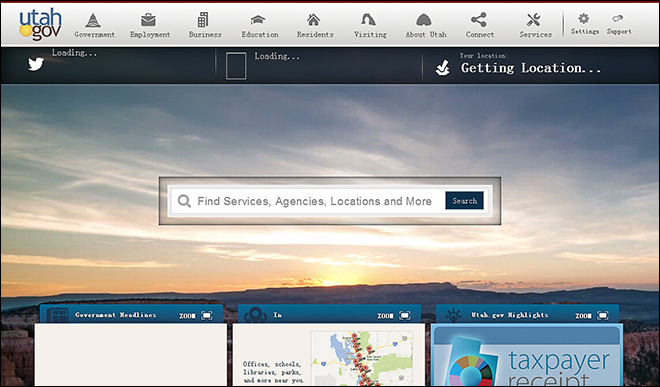Image resolution: width=660 pixels, height=387 pixels.
Task: Open the Education graduation cap icon
Action: point(258,20)
